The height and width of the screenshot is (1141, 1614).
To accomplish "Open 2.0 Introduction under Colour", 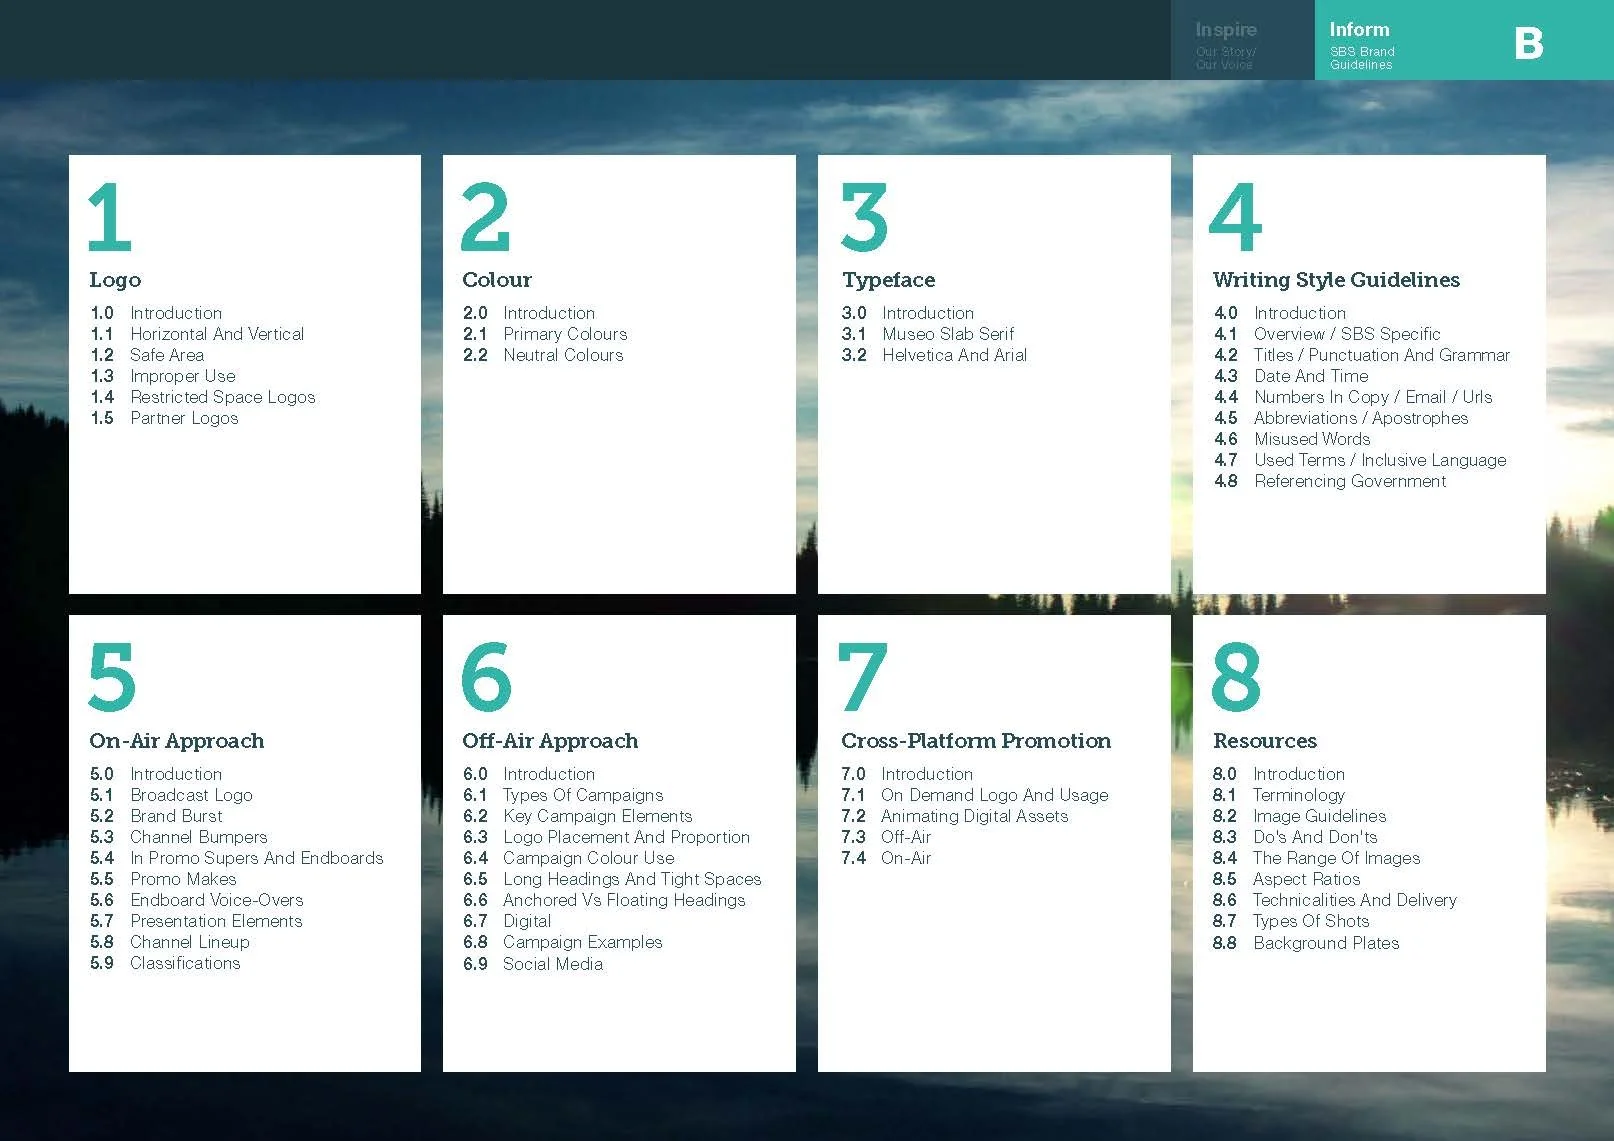I will pyautogui.click(x=529, y=313).
